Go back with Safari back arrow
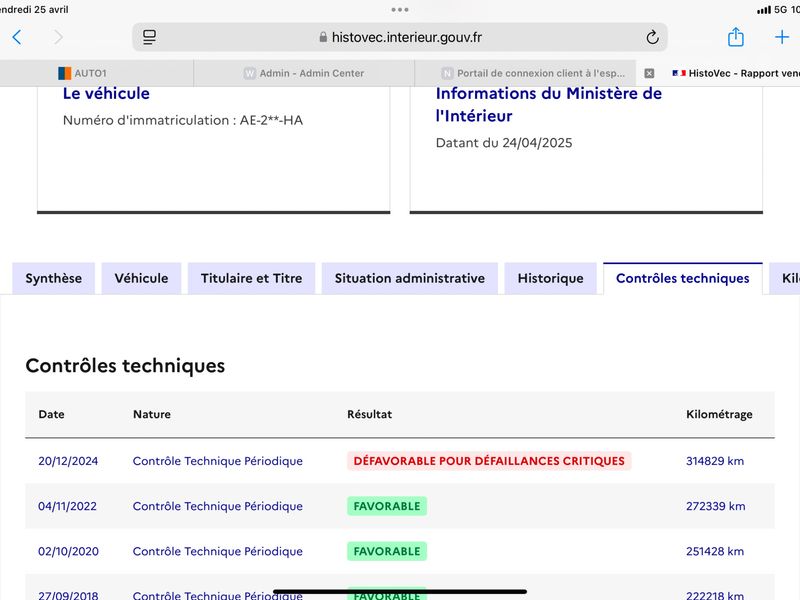The image size is (800, 600). [x=17, y=37]
